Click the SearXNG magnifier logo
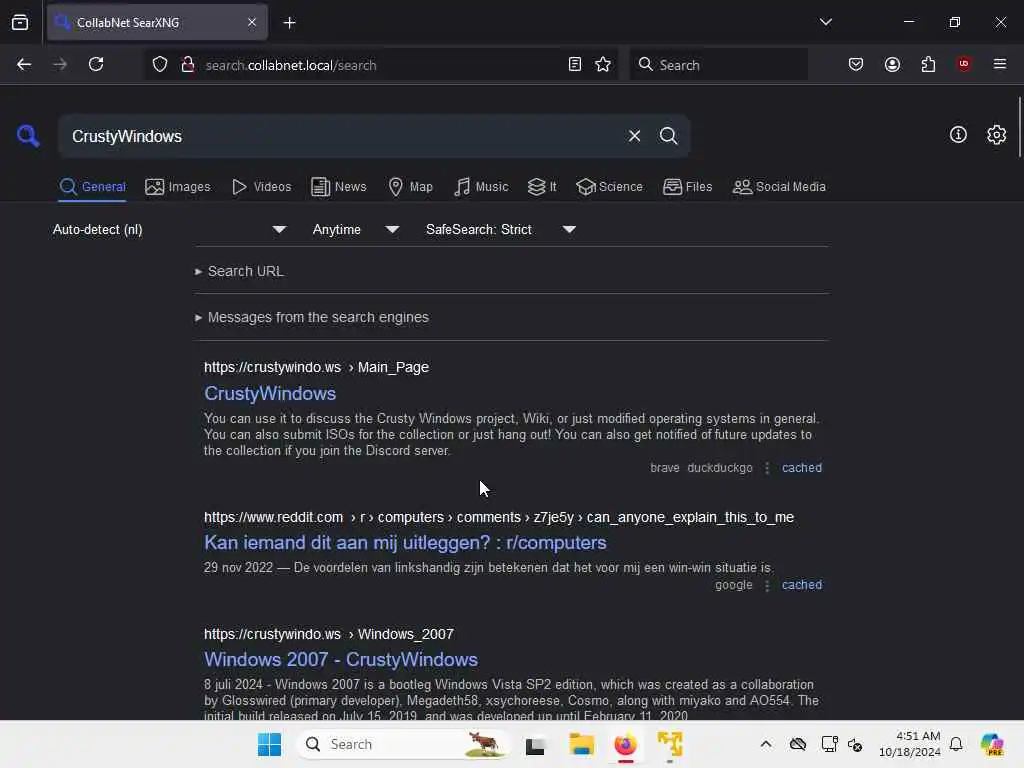The height and width of the screenshot is (768, 1024). point(28,136)
